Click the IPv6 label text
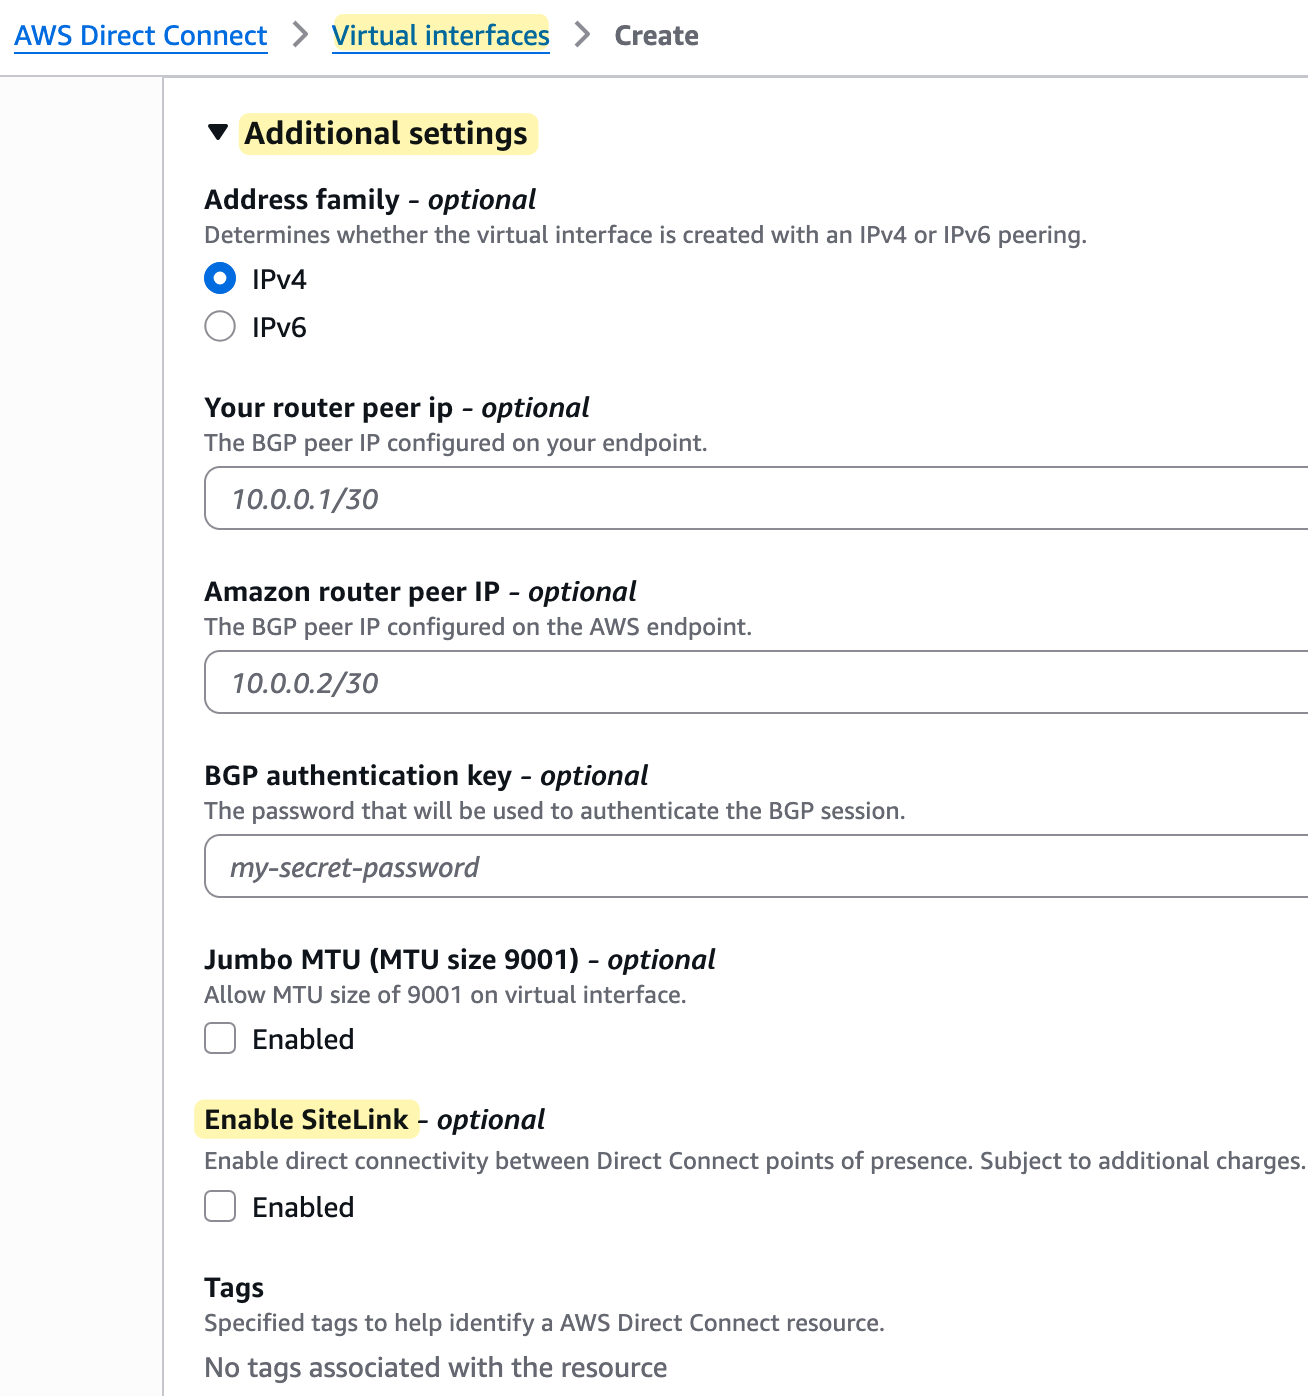 coord(279,327)
